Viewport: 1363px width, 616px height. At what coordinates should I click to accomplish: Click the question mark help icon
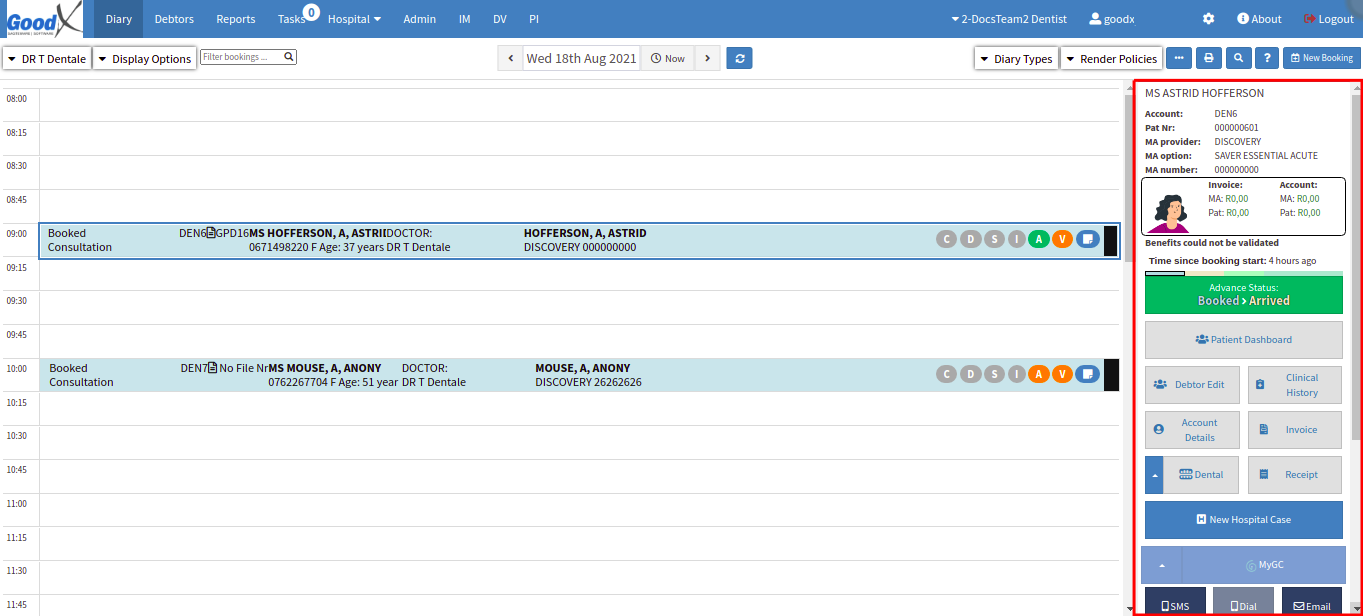[x=1267, y=59]
